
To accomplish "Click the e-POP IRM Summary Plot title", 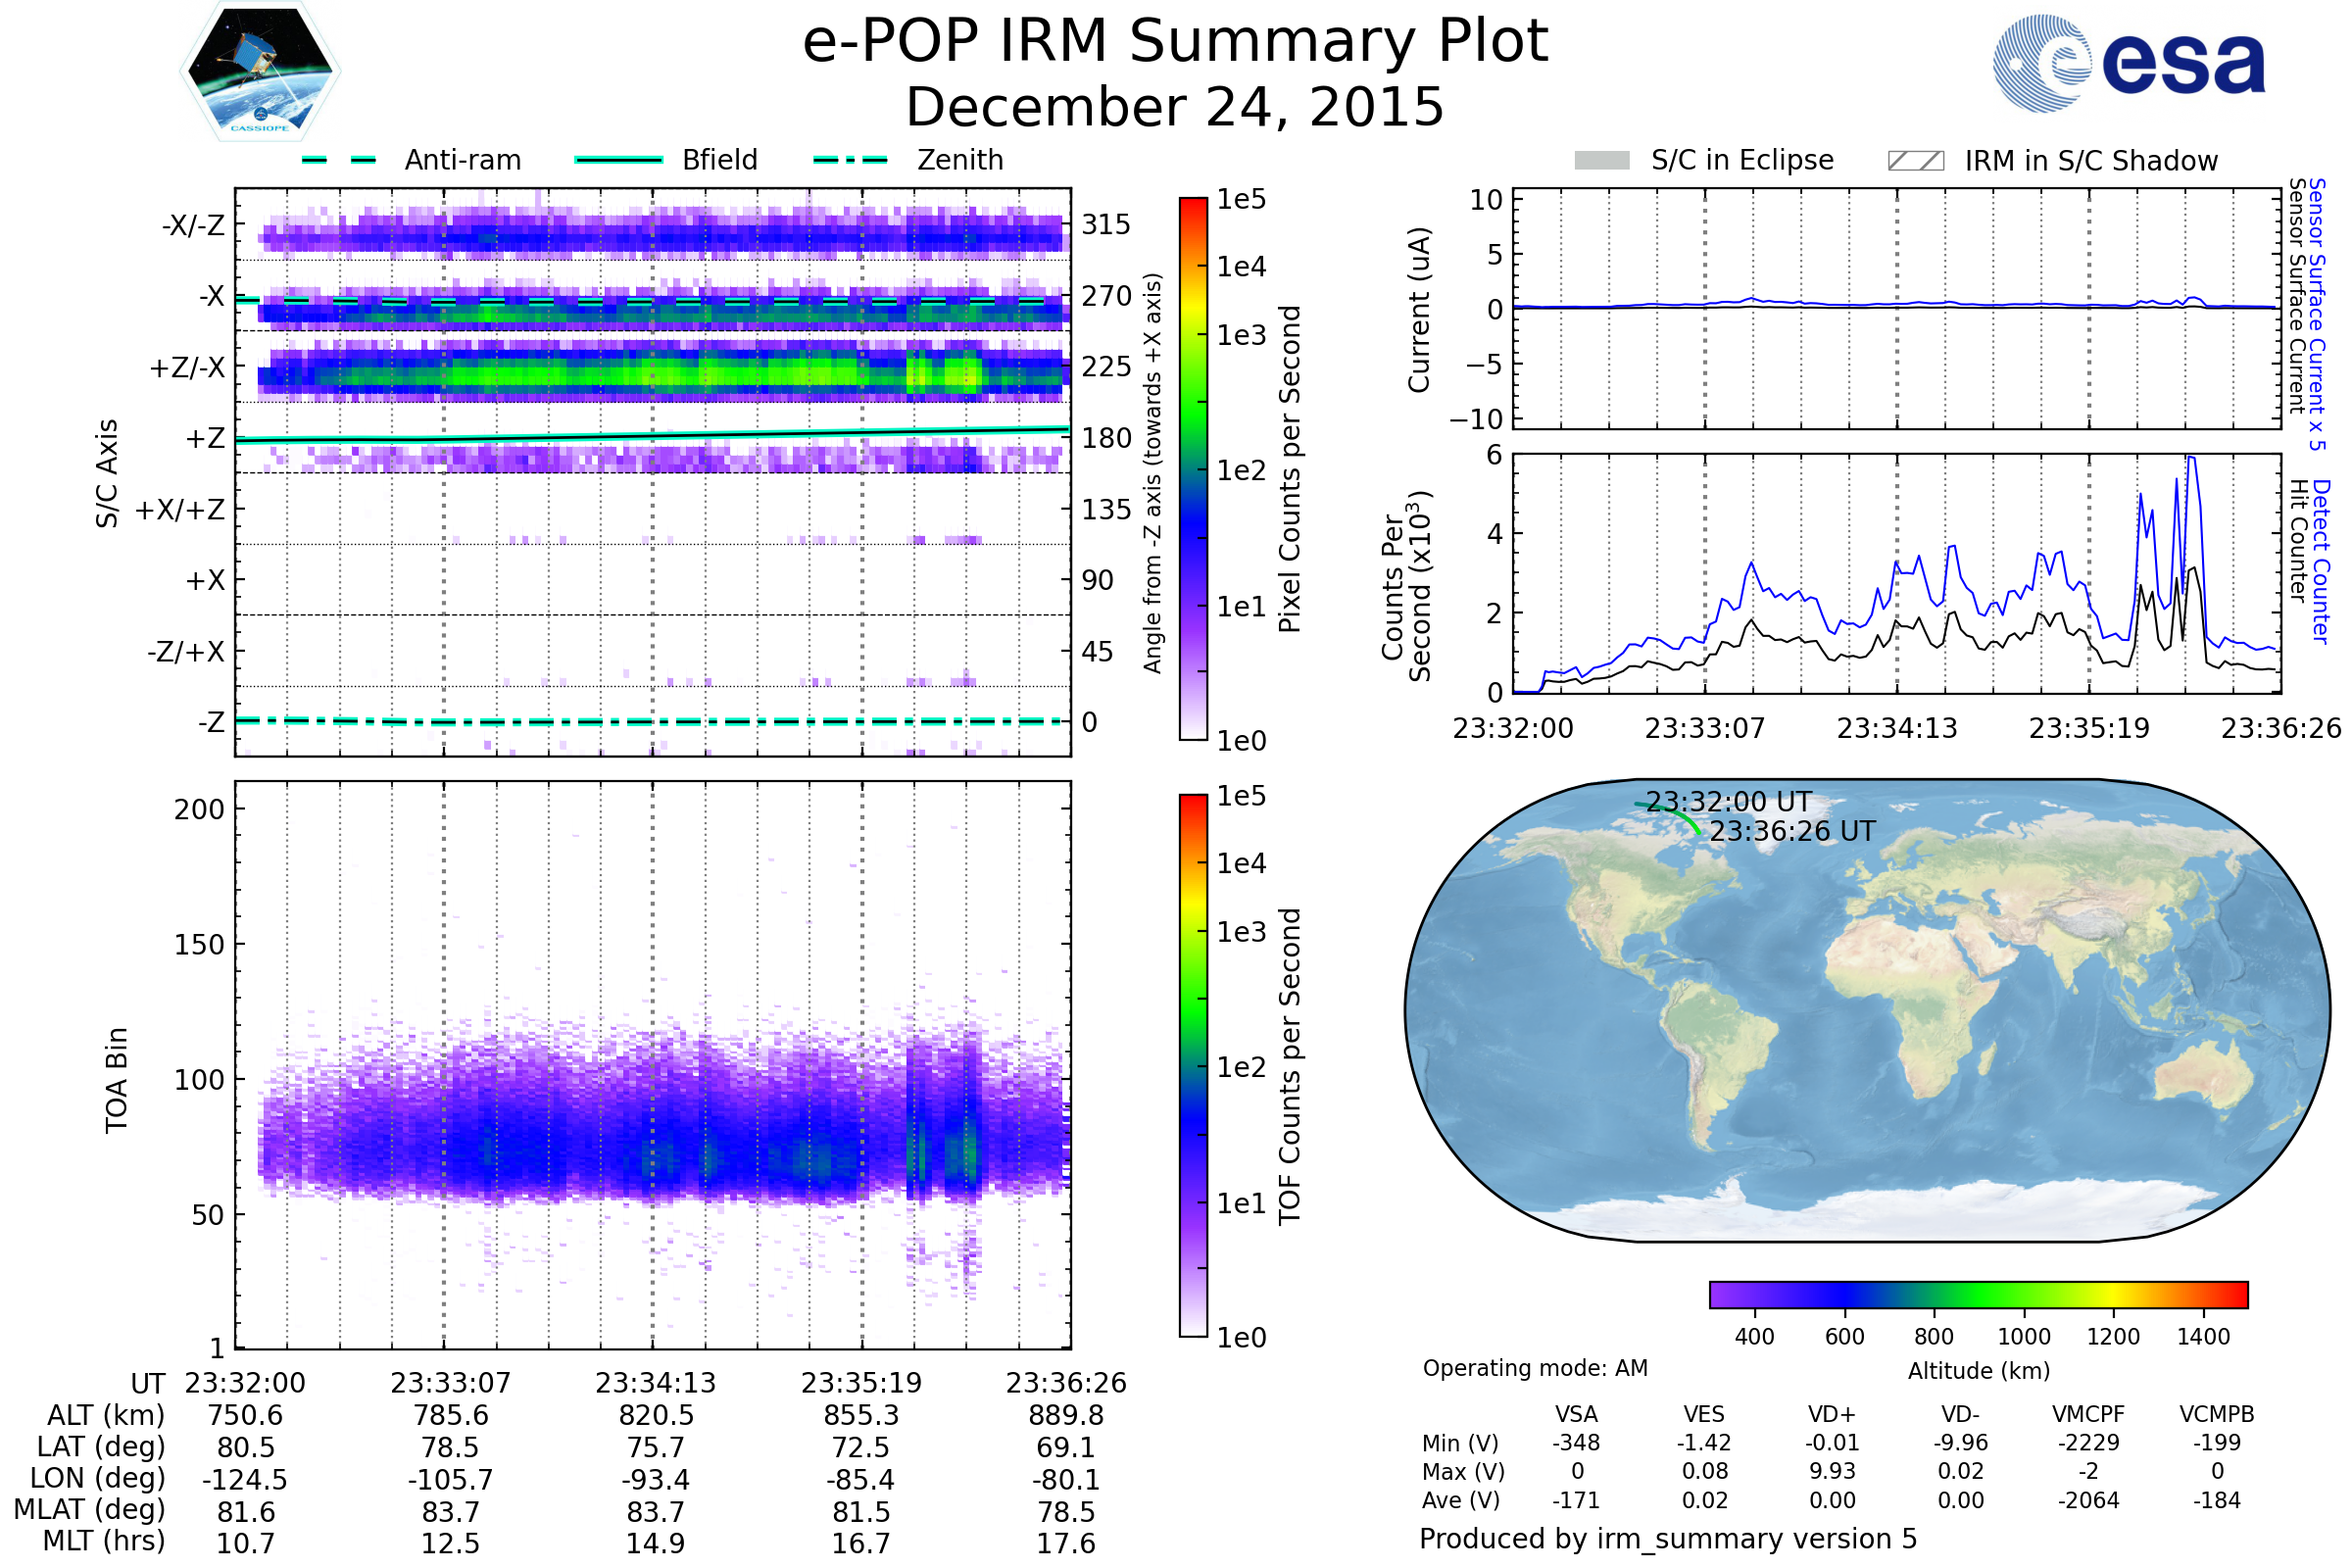I will pyautogui.click(x=1175, y=42).
